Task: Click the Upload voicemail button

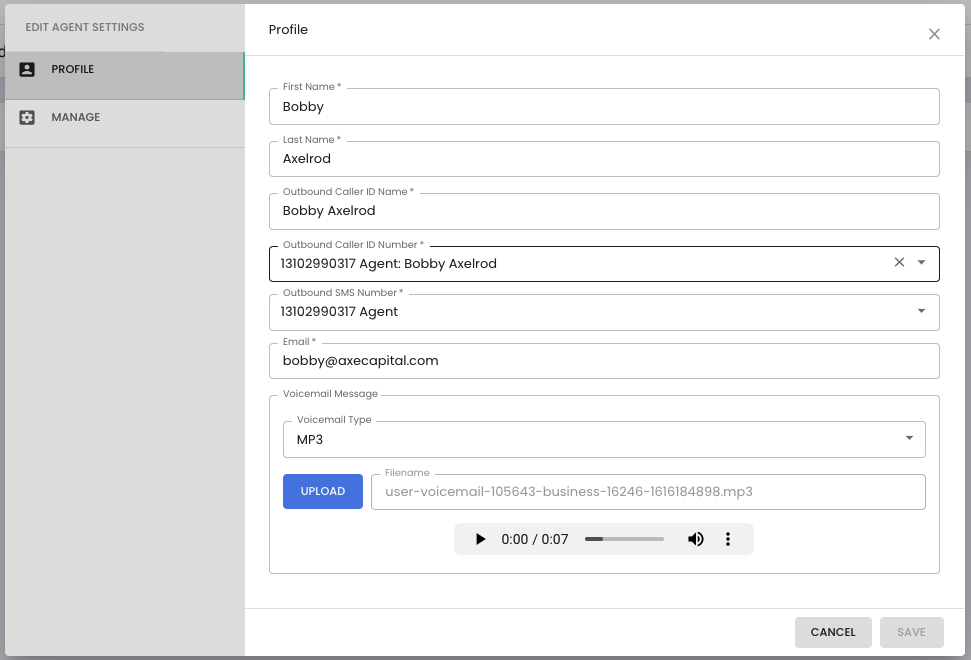Action: pos(323,492)
